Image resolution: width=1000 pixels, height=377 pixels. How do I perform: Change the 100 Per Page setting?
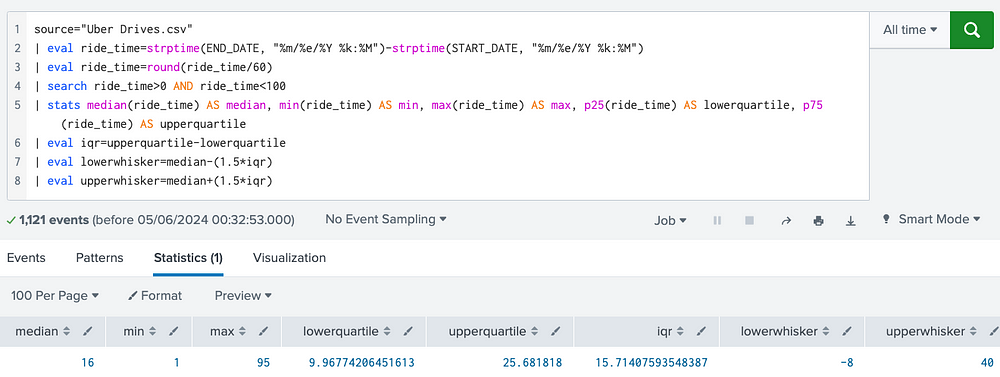(55, 296)
